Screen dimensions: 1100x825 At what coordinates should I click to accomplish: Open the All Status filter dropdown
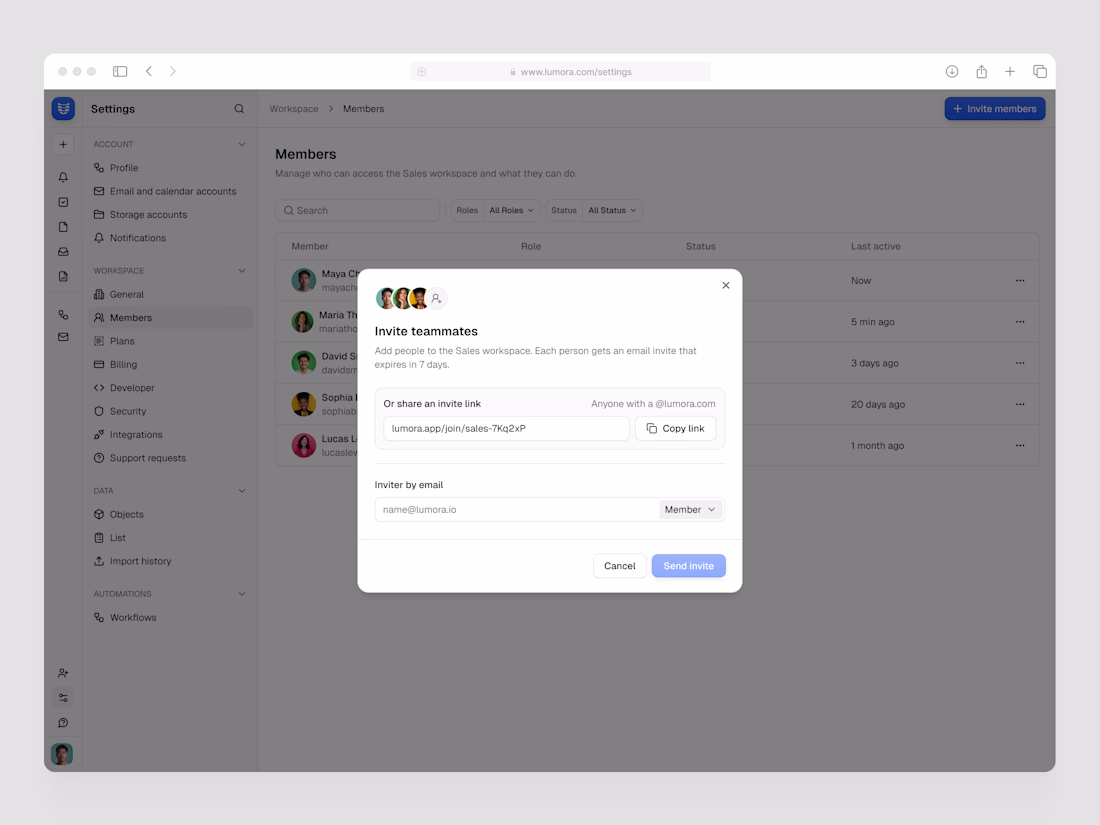612,210
